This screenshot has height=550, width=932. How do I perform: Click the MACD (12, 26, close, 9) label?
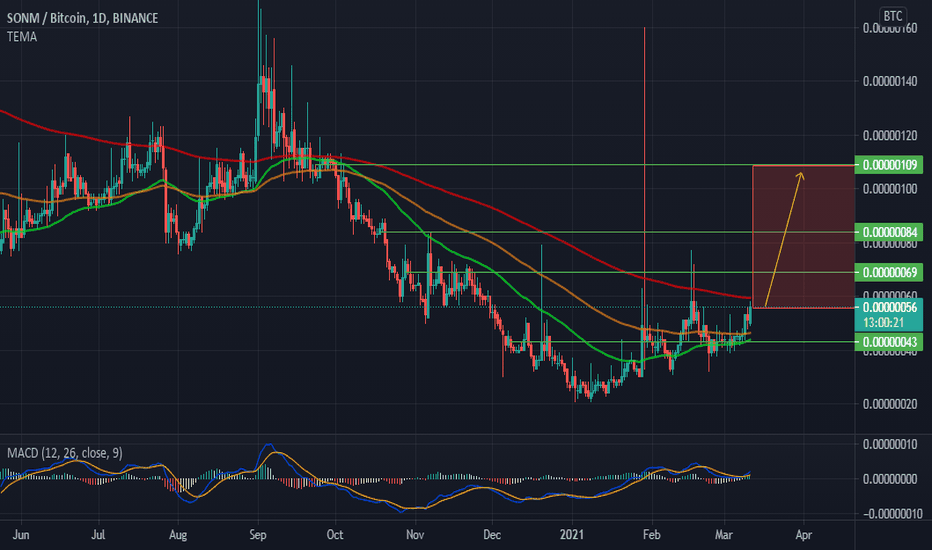point(65,453)
